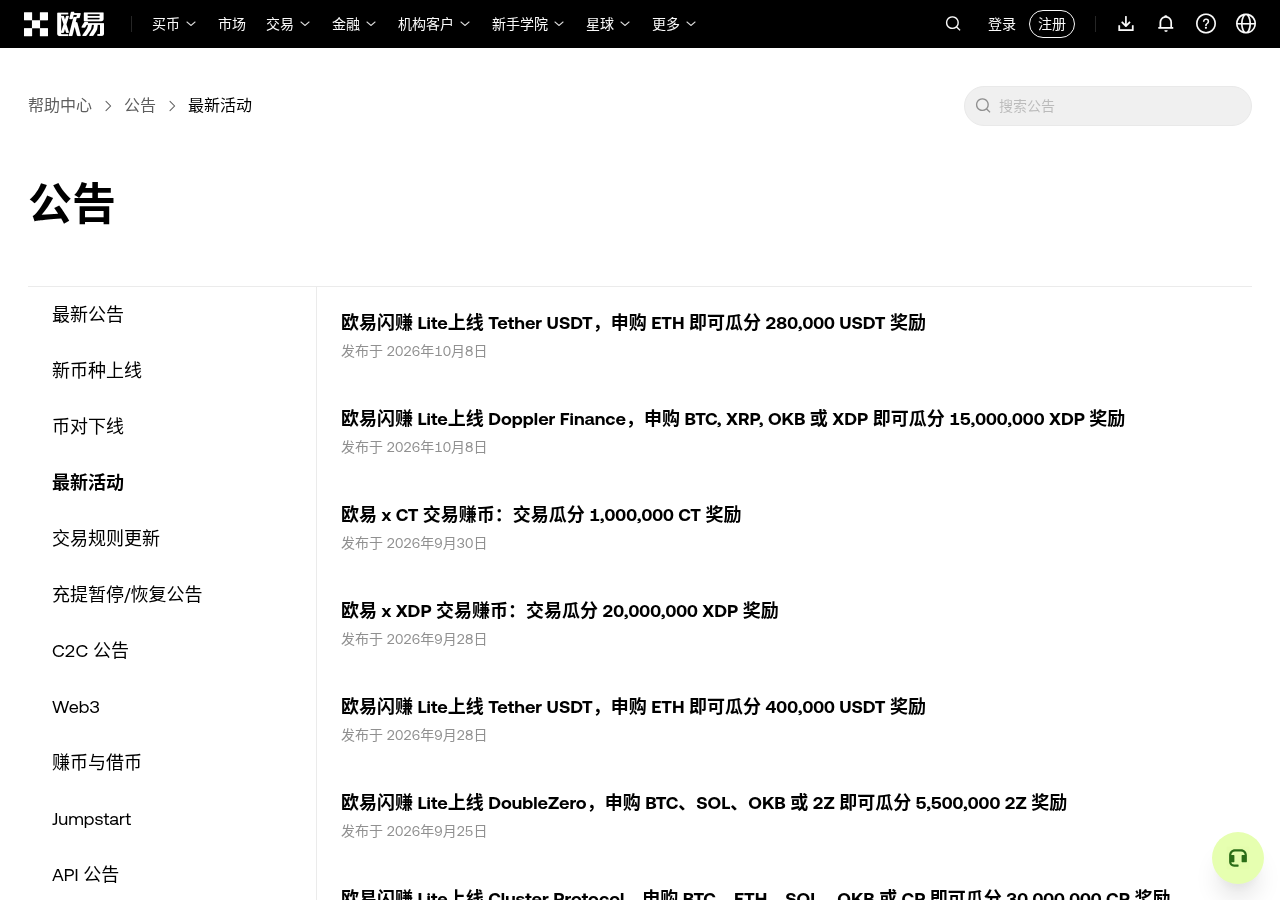The image size is (1280, 900).
Task: Expand the 新手学院 dropdown menu
Action: pyautogui.click(x=528, y=24)
